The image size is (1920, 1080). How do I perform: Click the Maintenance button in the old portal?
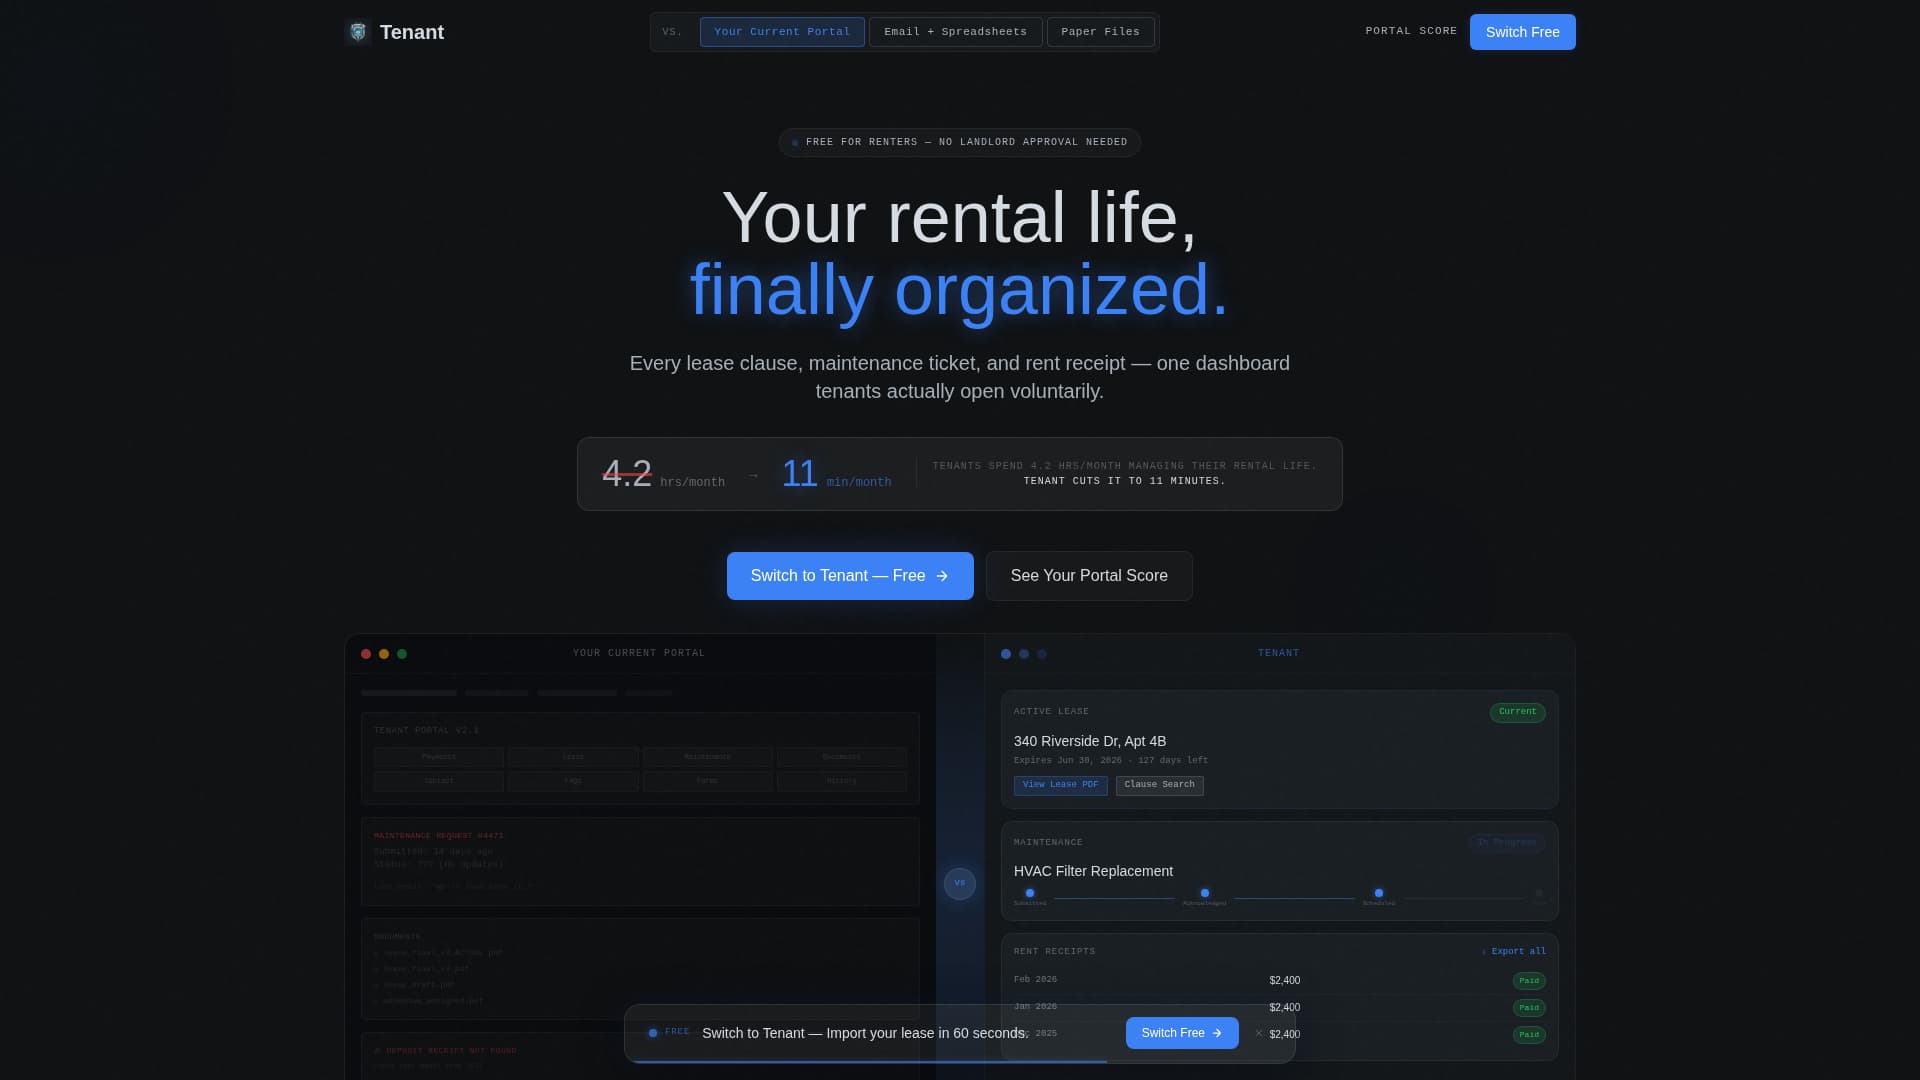click(707, 757)
